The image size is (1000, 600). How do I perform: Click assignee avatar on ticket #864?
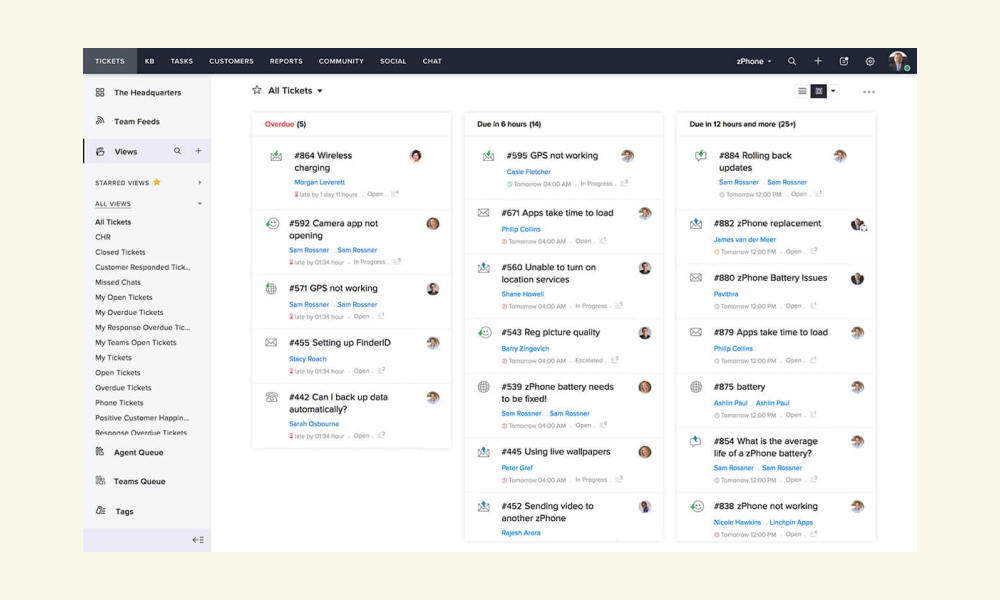[416, 156]
